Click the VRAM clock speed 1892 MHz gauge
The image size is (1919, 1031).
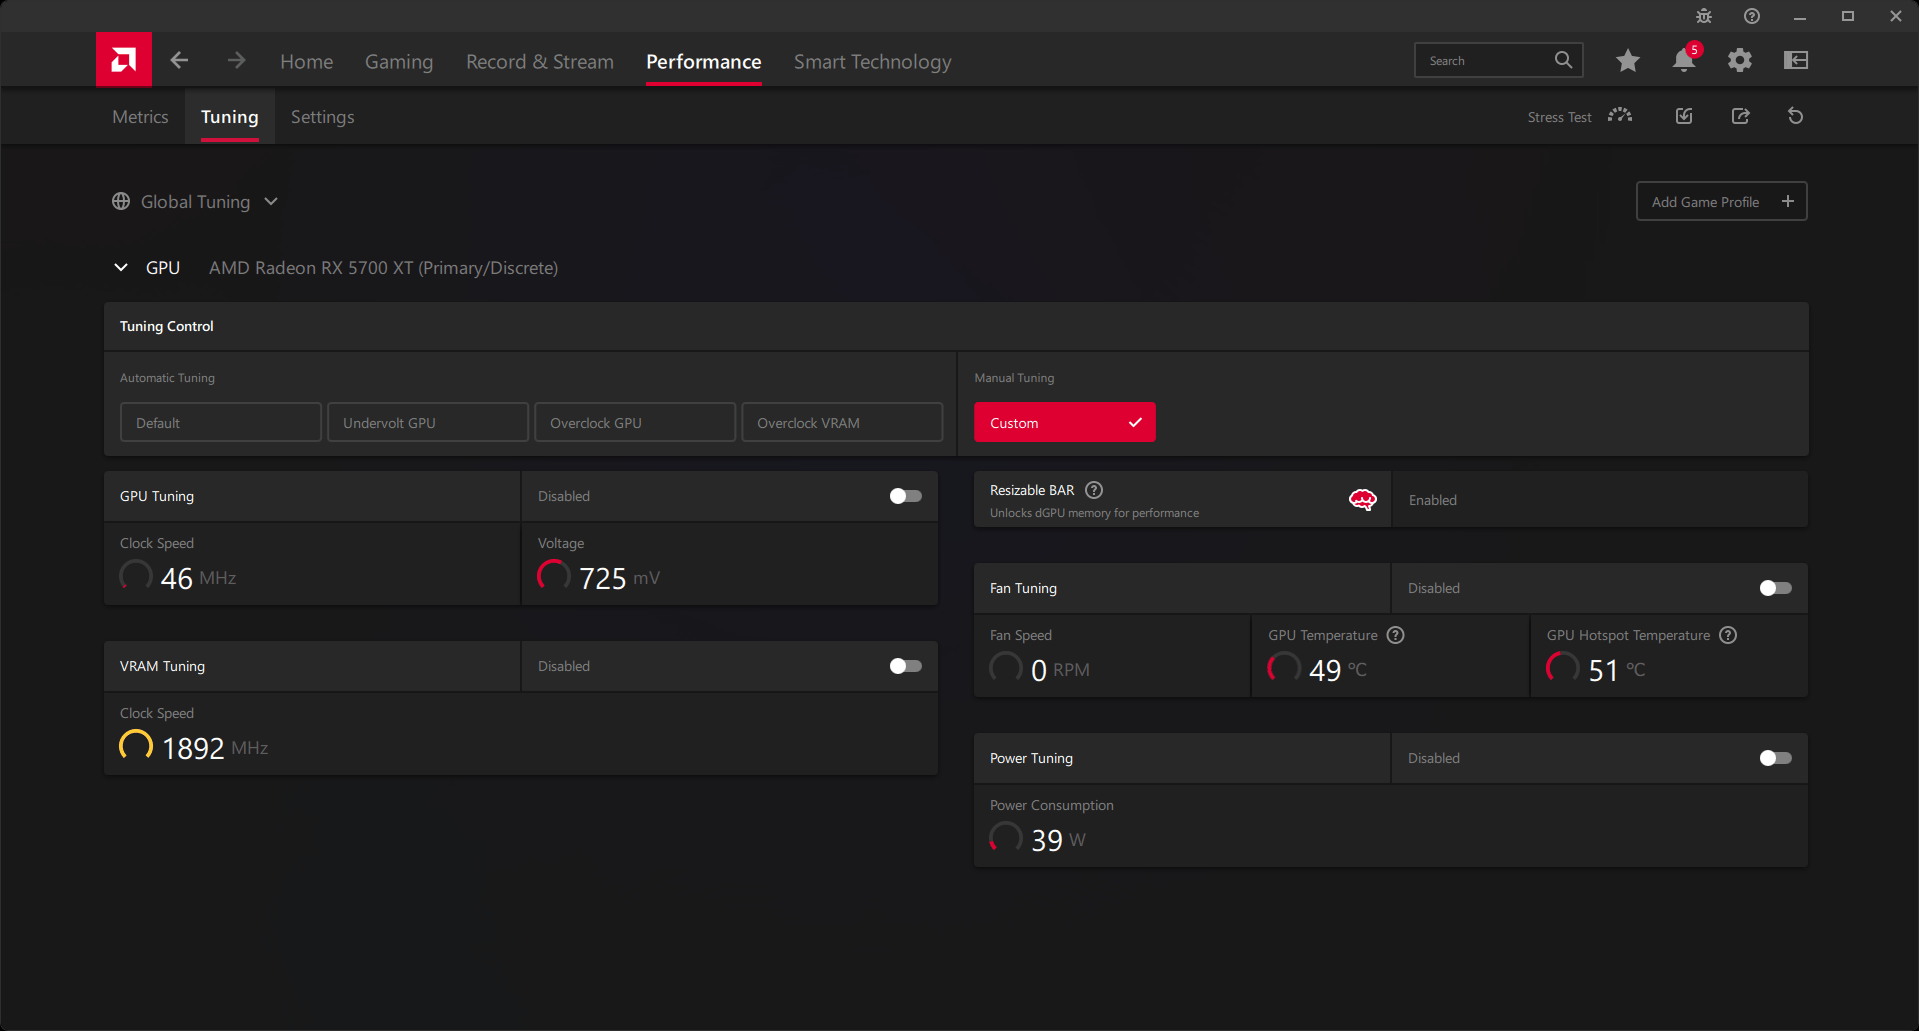(x=136, y=745)
